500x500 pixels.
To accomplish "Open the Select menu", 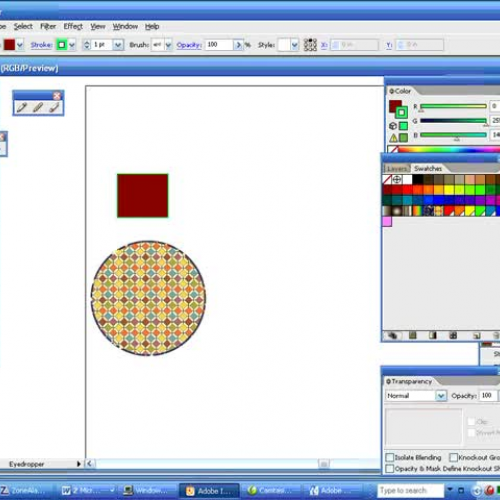I will click(x=23, y=26).
